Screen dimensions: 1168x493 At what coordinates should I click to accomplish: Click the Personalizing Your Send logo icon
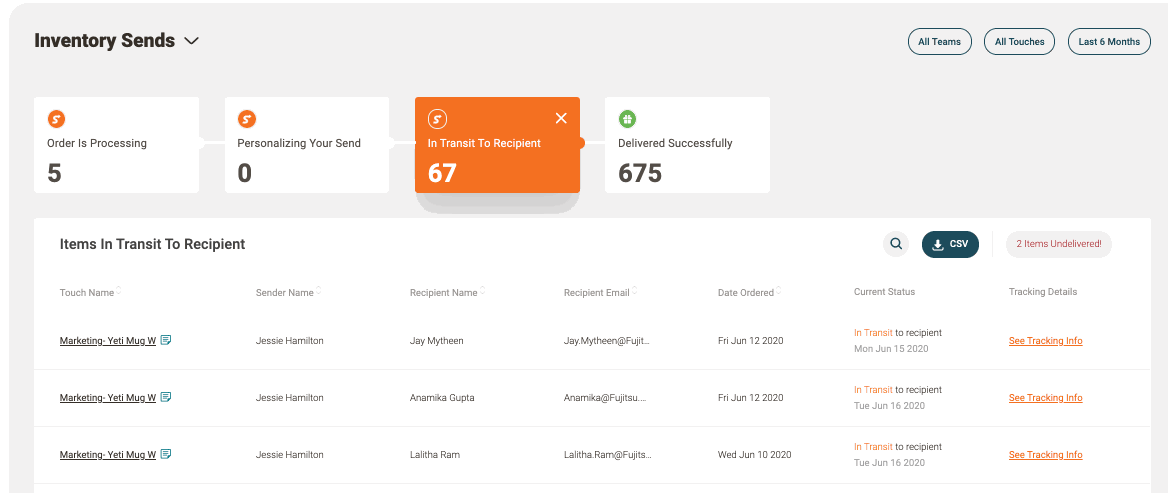(x=247, y=119)
